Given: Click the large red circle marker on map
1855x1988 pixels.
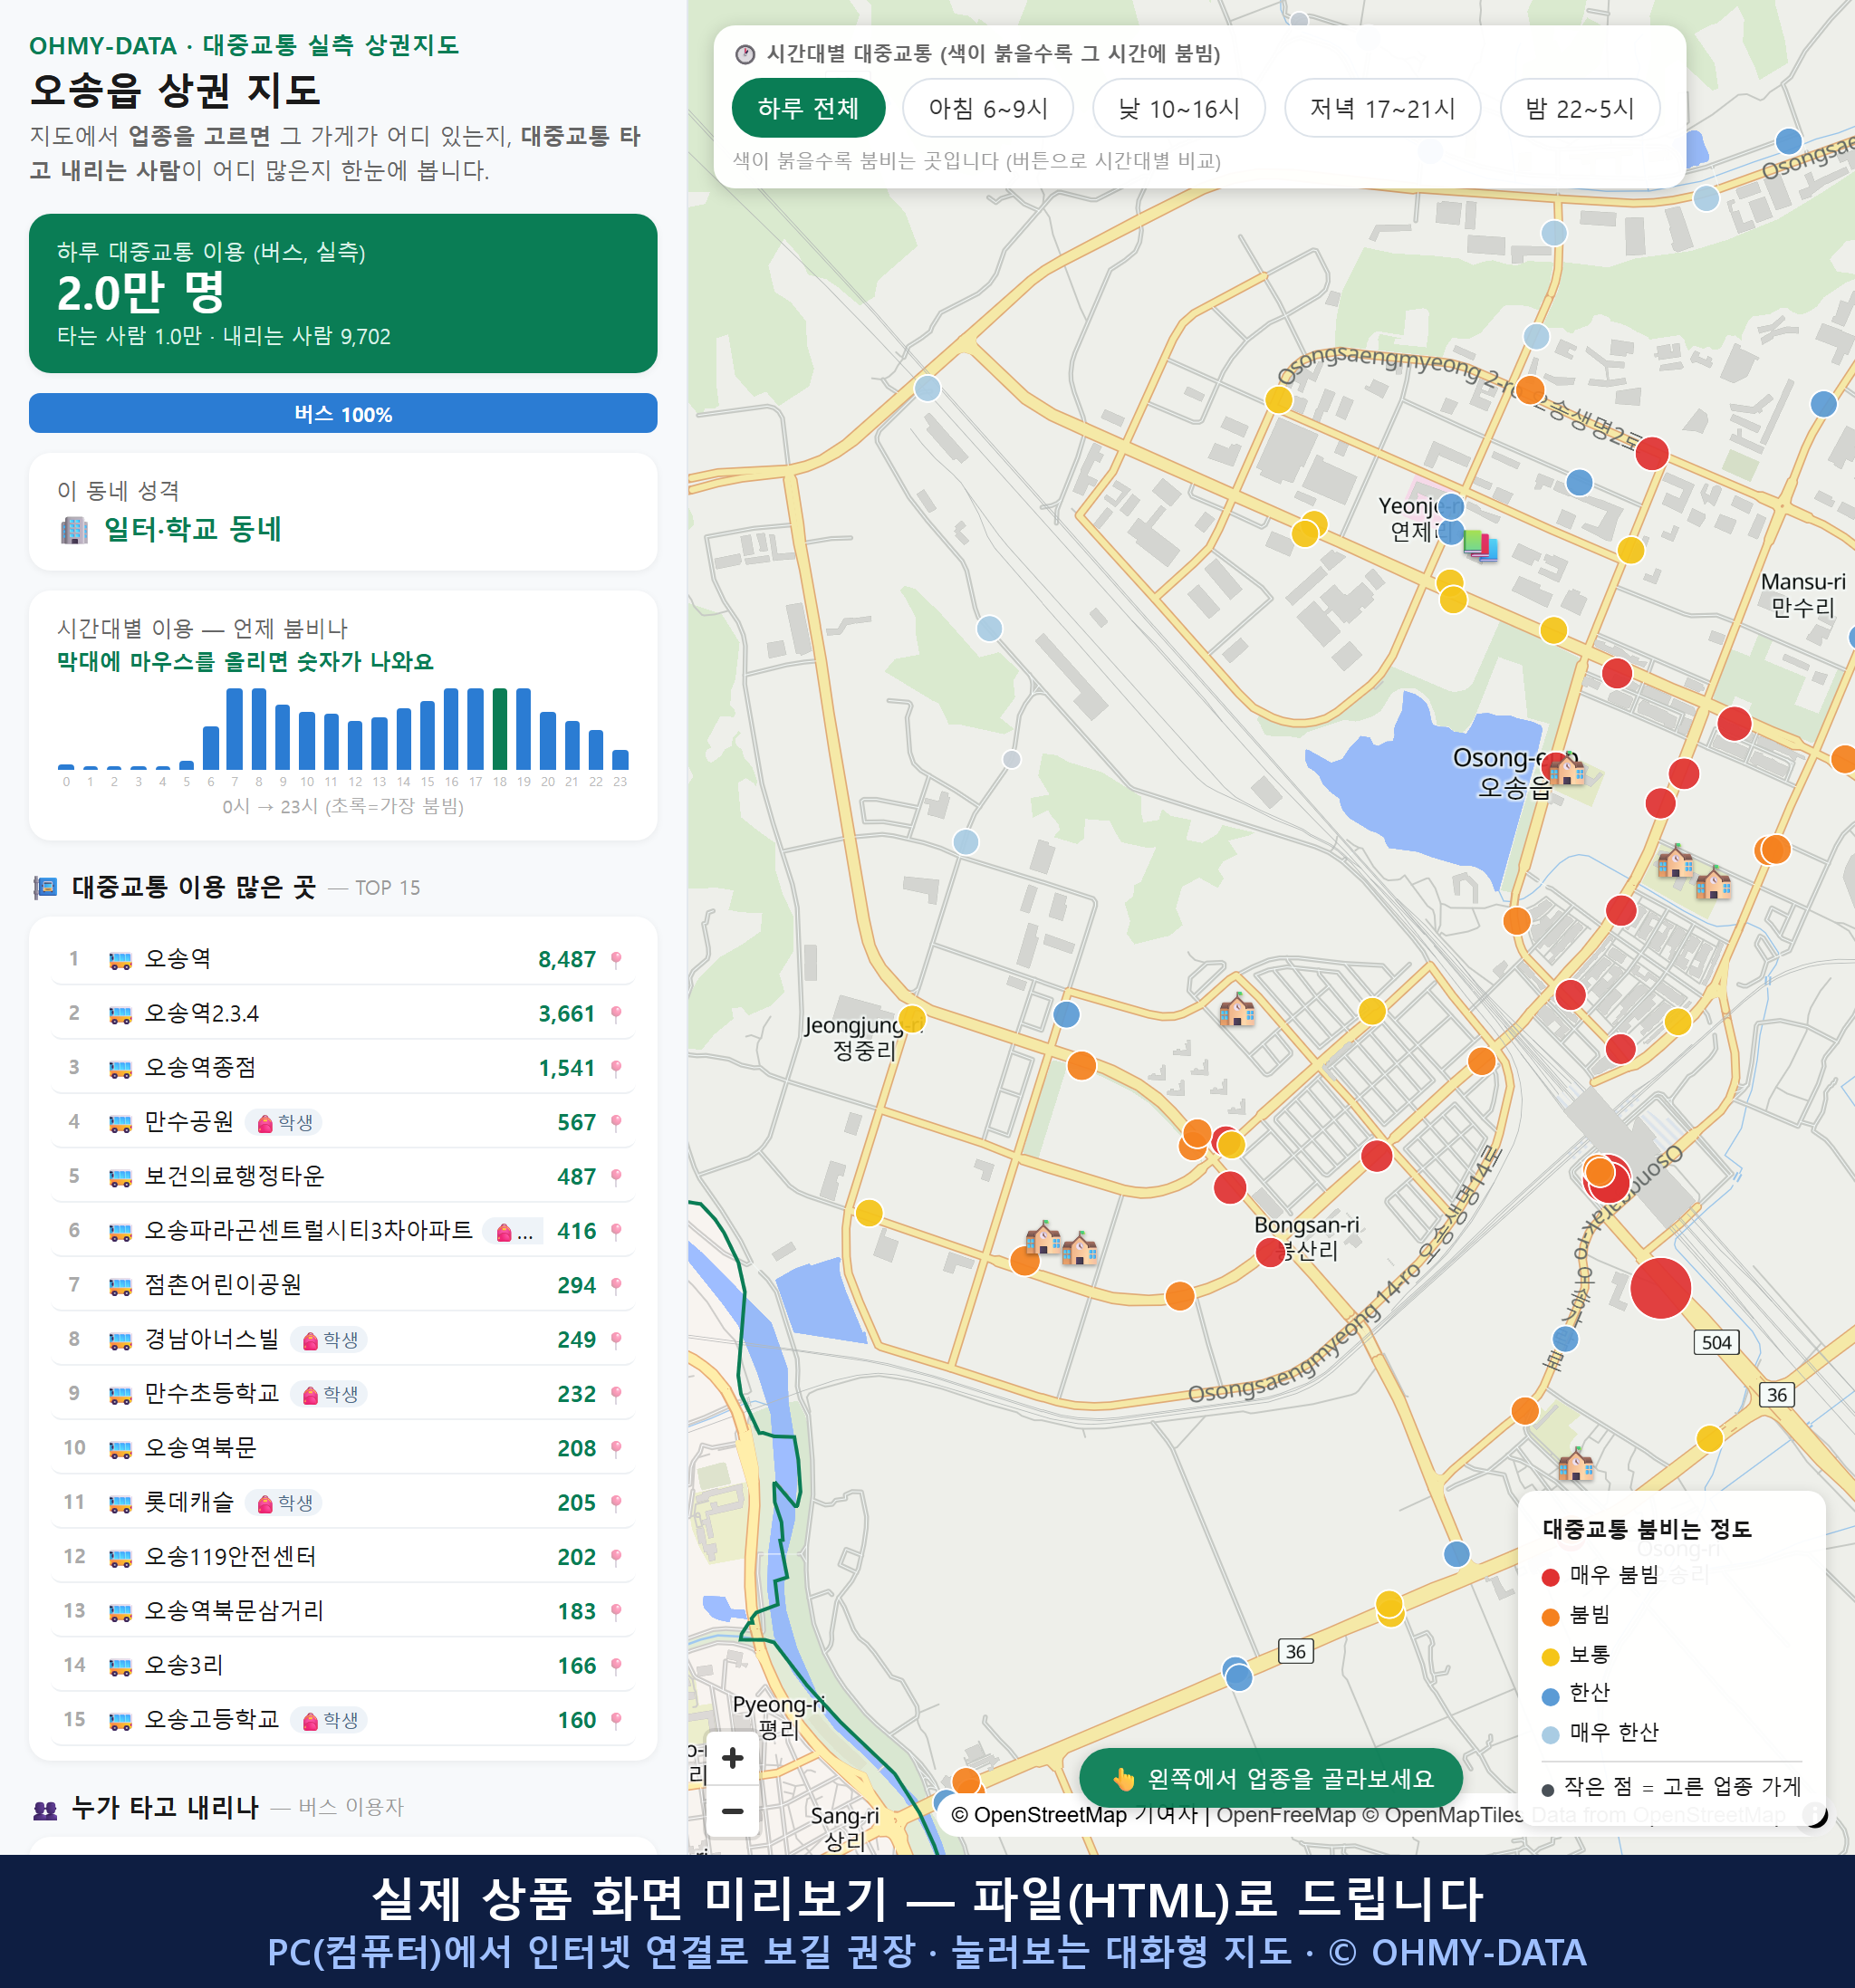Looking at the screenshot, I should click(1660, 1288).
